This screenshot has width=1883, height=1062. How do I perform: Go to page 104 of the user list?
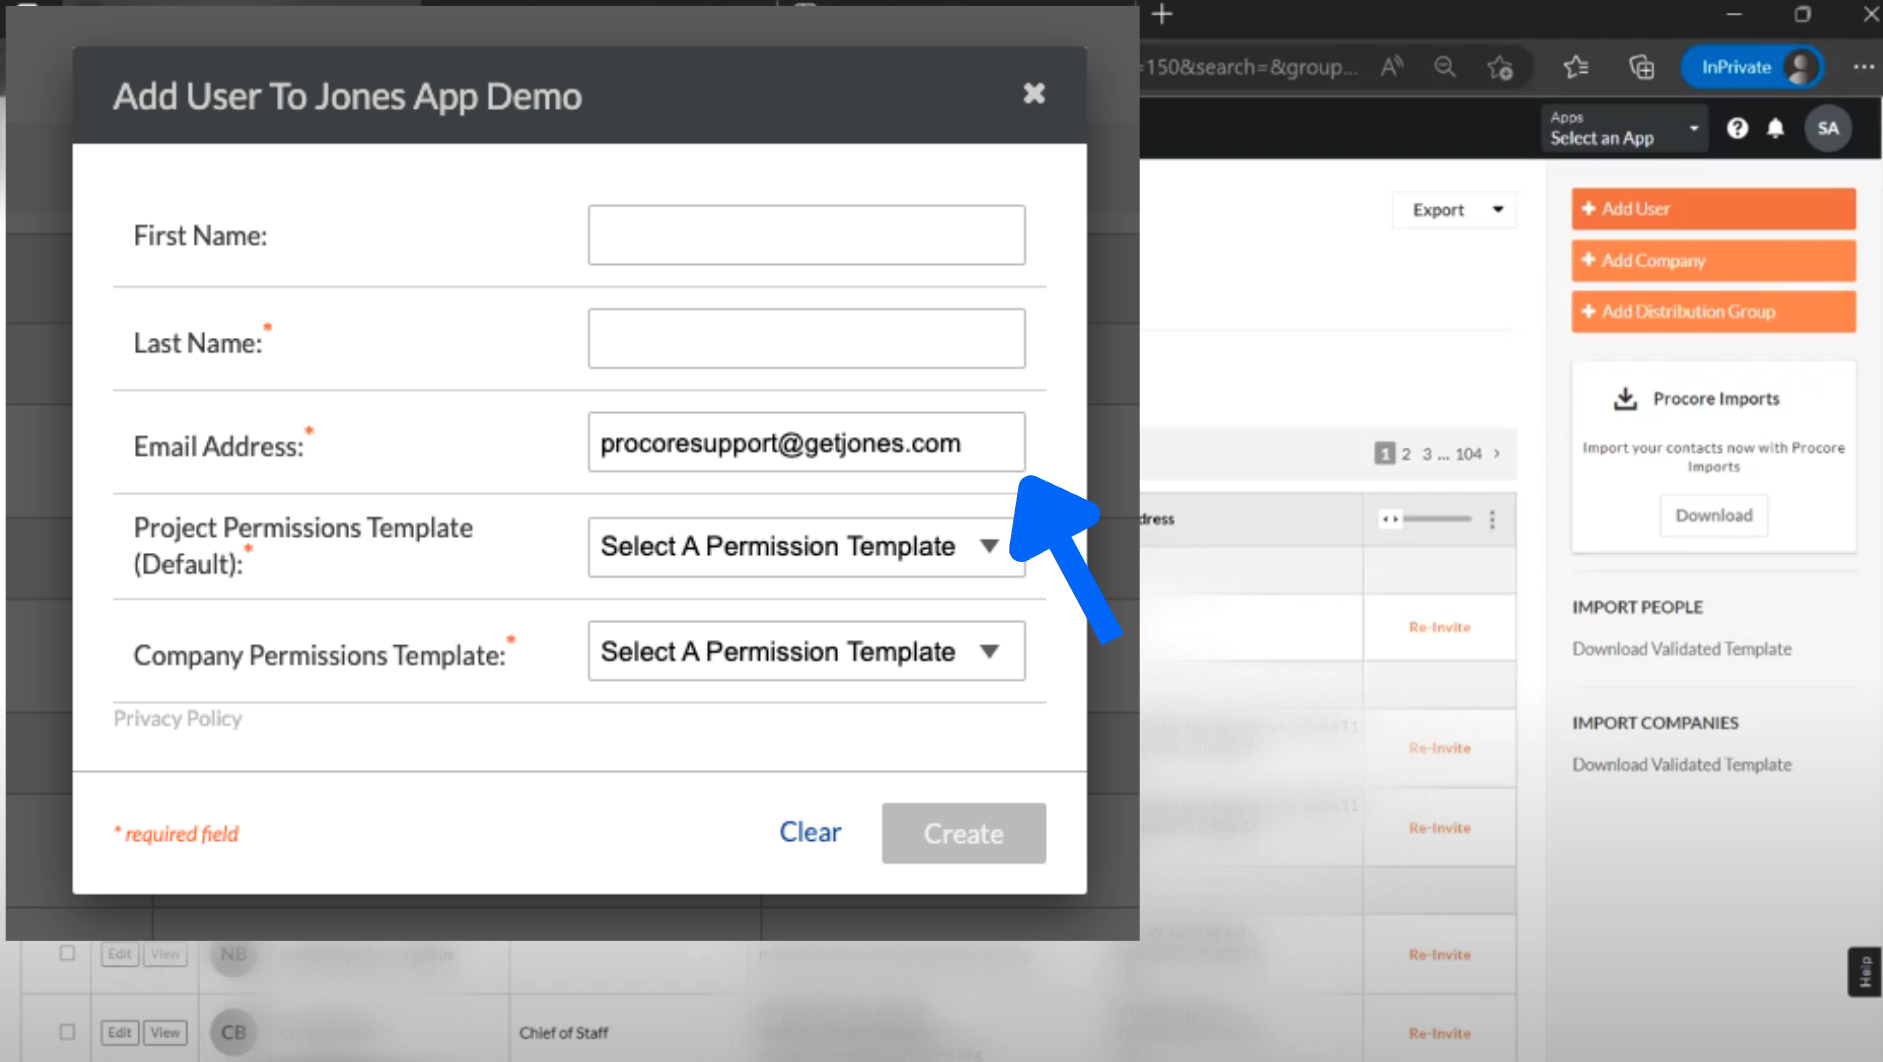tap(1468, 454)
